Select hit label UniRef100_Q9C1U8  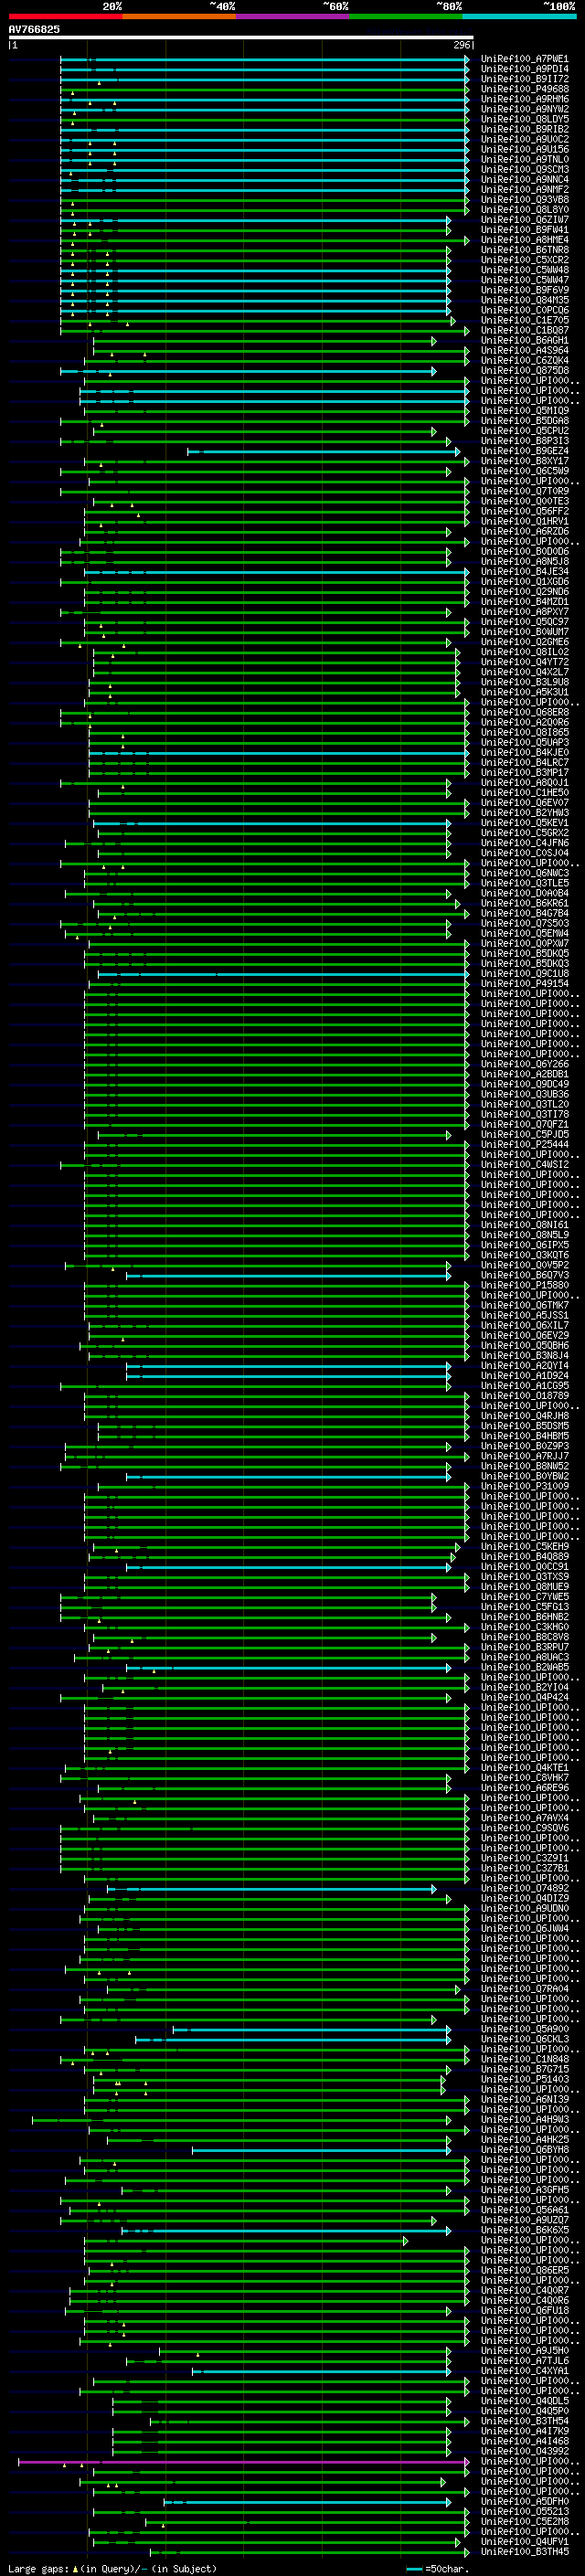524,974
